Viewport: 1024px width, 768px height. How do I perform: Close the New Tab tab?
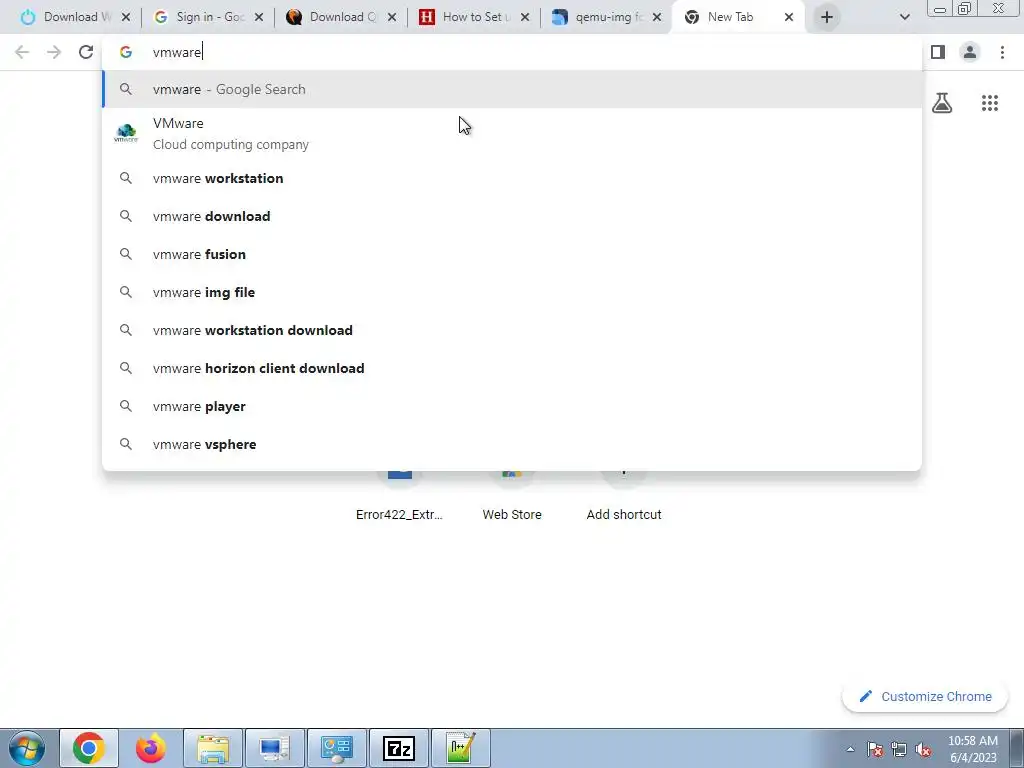[x=789, y=18]
